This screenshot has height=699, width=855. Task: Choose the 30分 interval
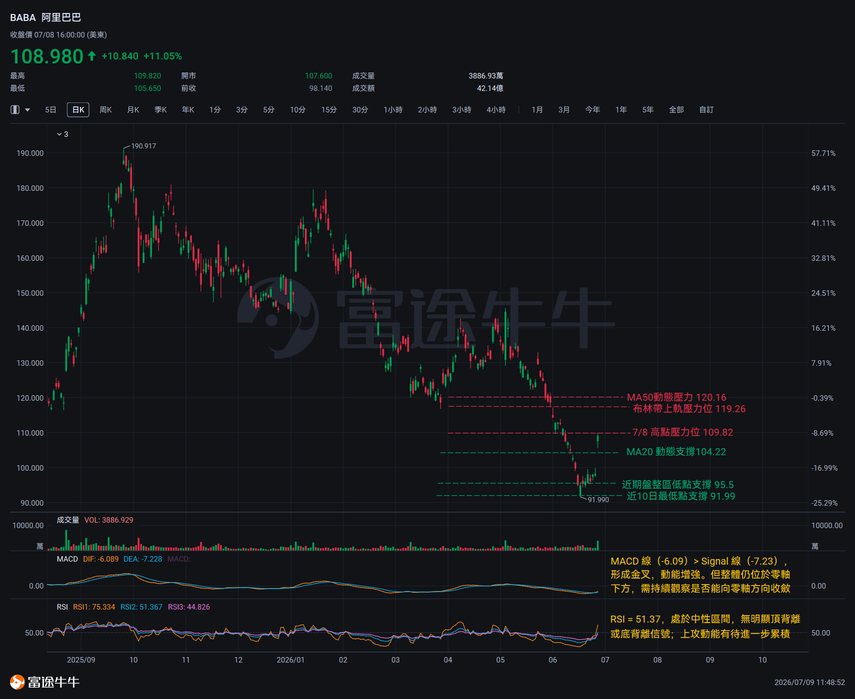[x=360, y=110]
